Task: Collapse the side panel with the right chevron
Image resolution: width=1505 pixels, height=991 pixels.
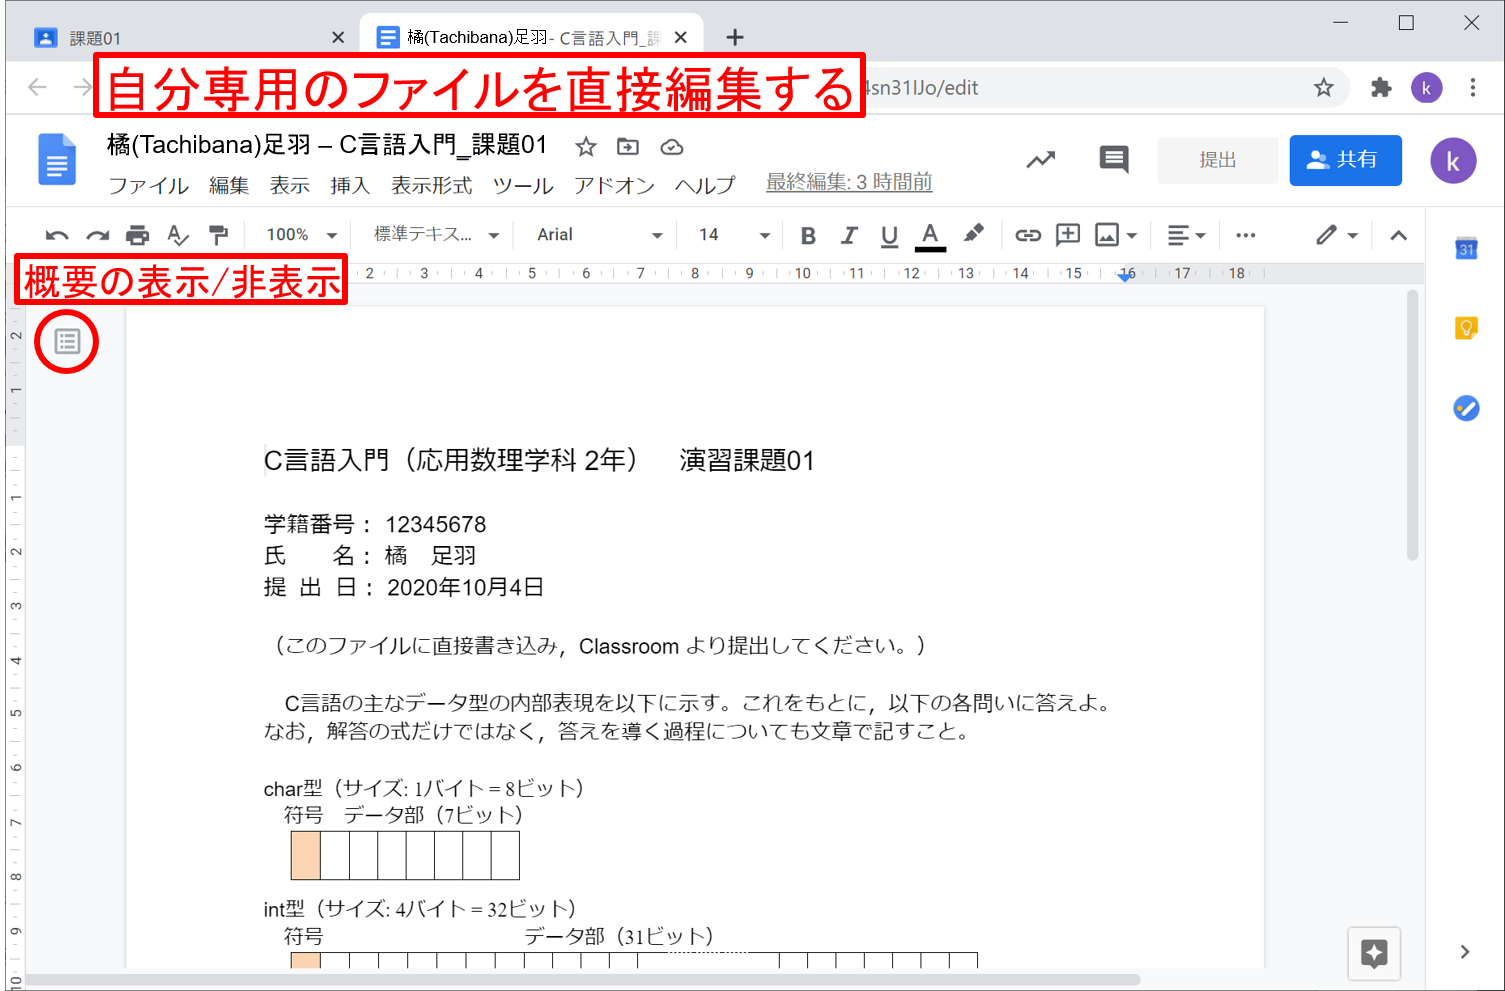Action: pyautogui.click(x=1465, y=952)
